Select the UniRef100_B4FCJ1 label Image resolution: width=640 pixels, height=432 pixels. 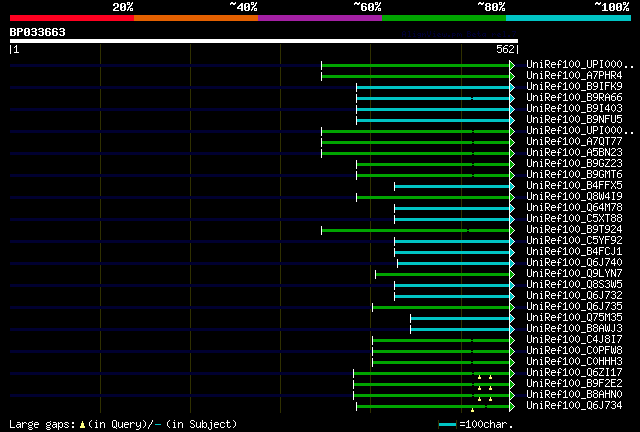(x=574, y=252)
